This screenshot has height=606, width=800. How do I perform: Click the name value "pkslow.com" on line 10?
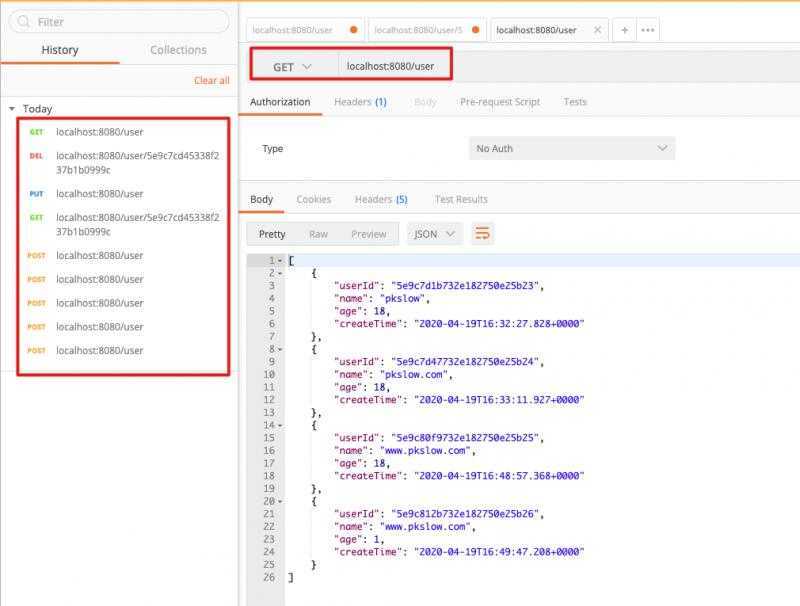414,374
